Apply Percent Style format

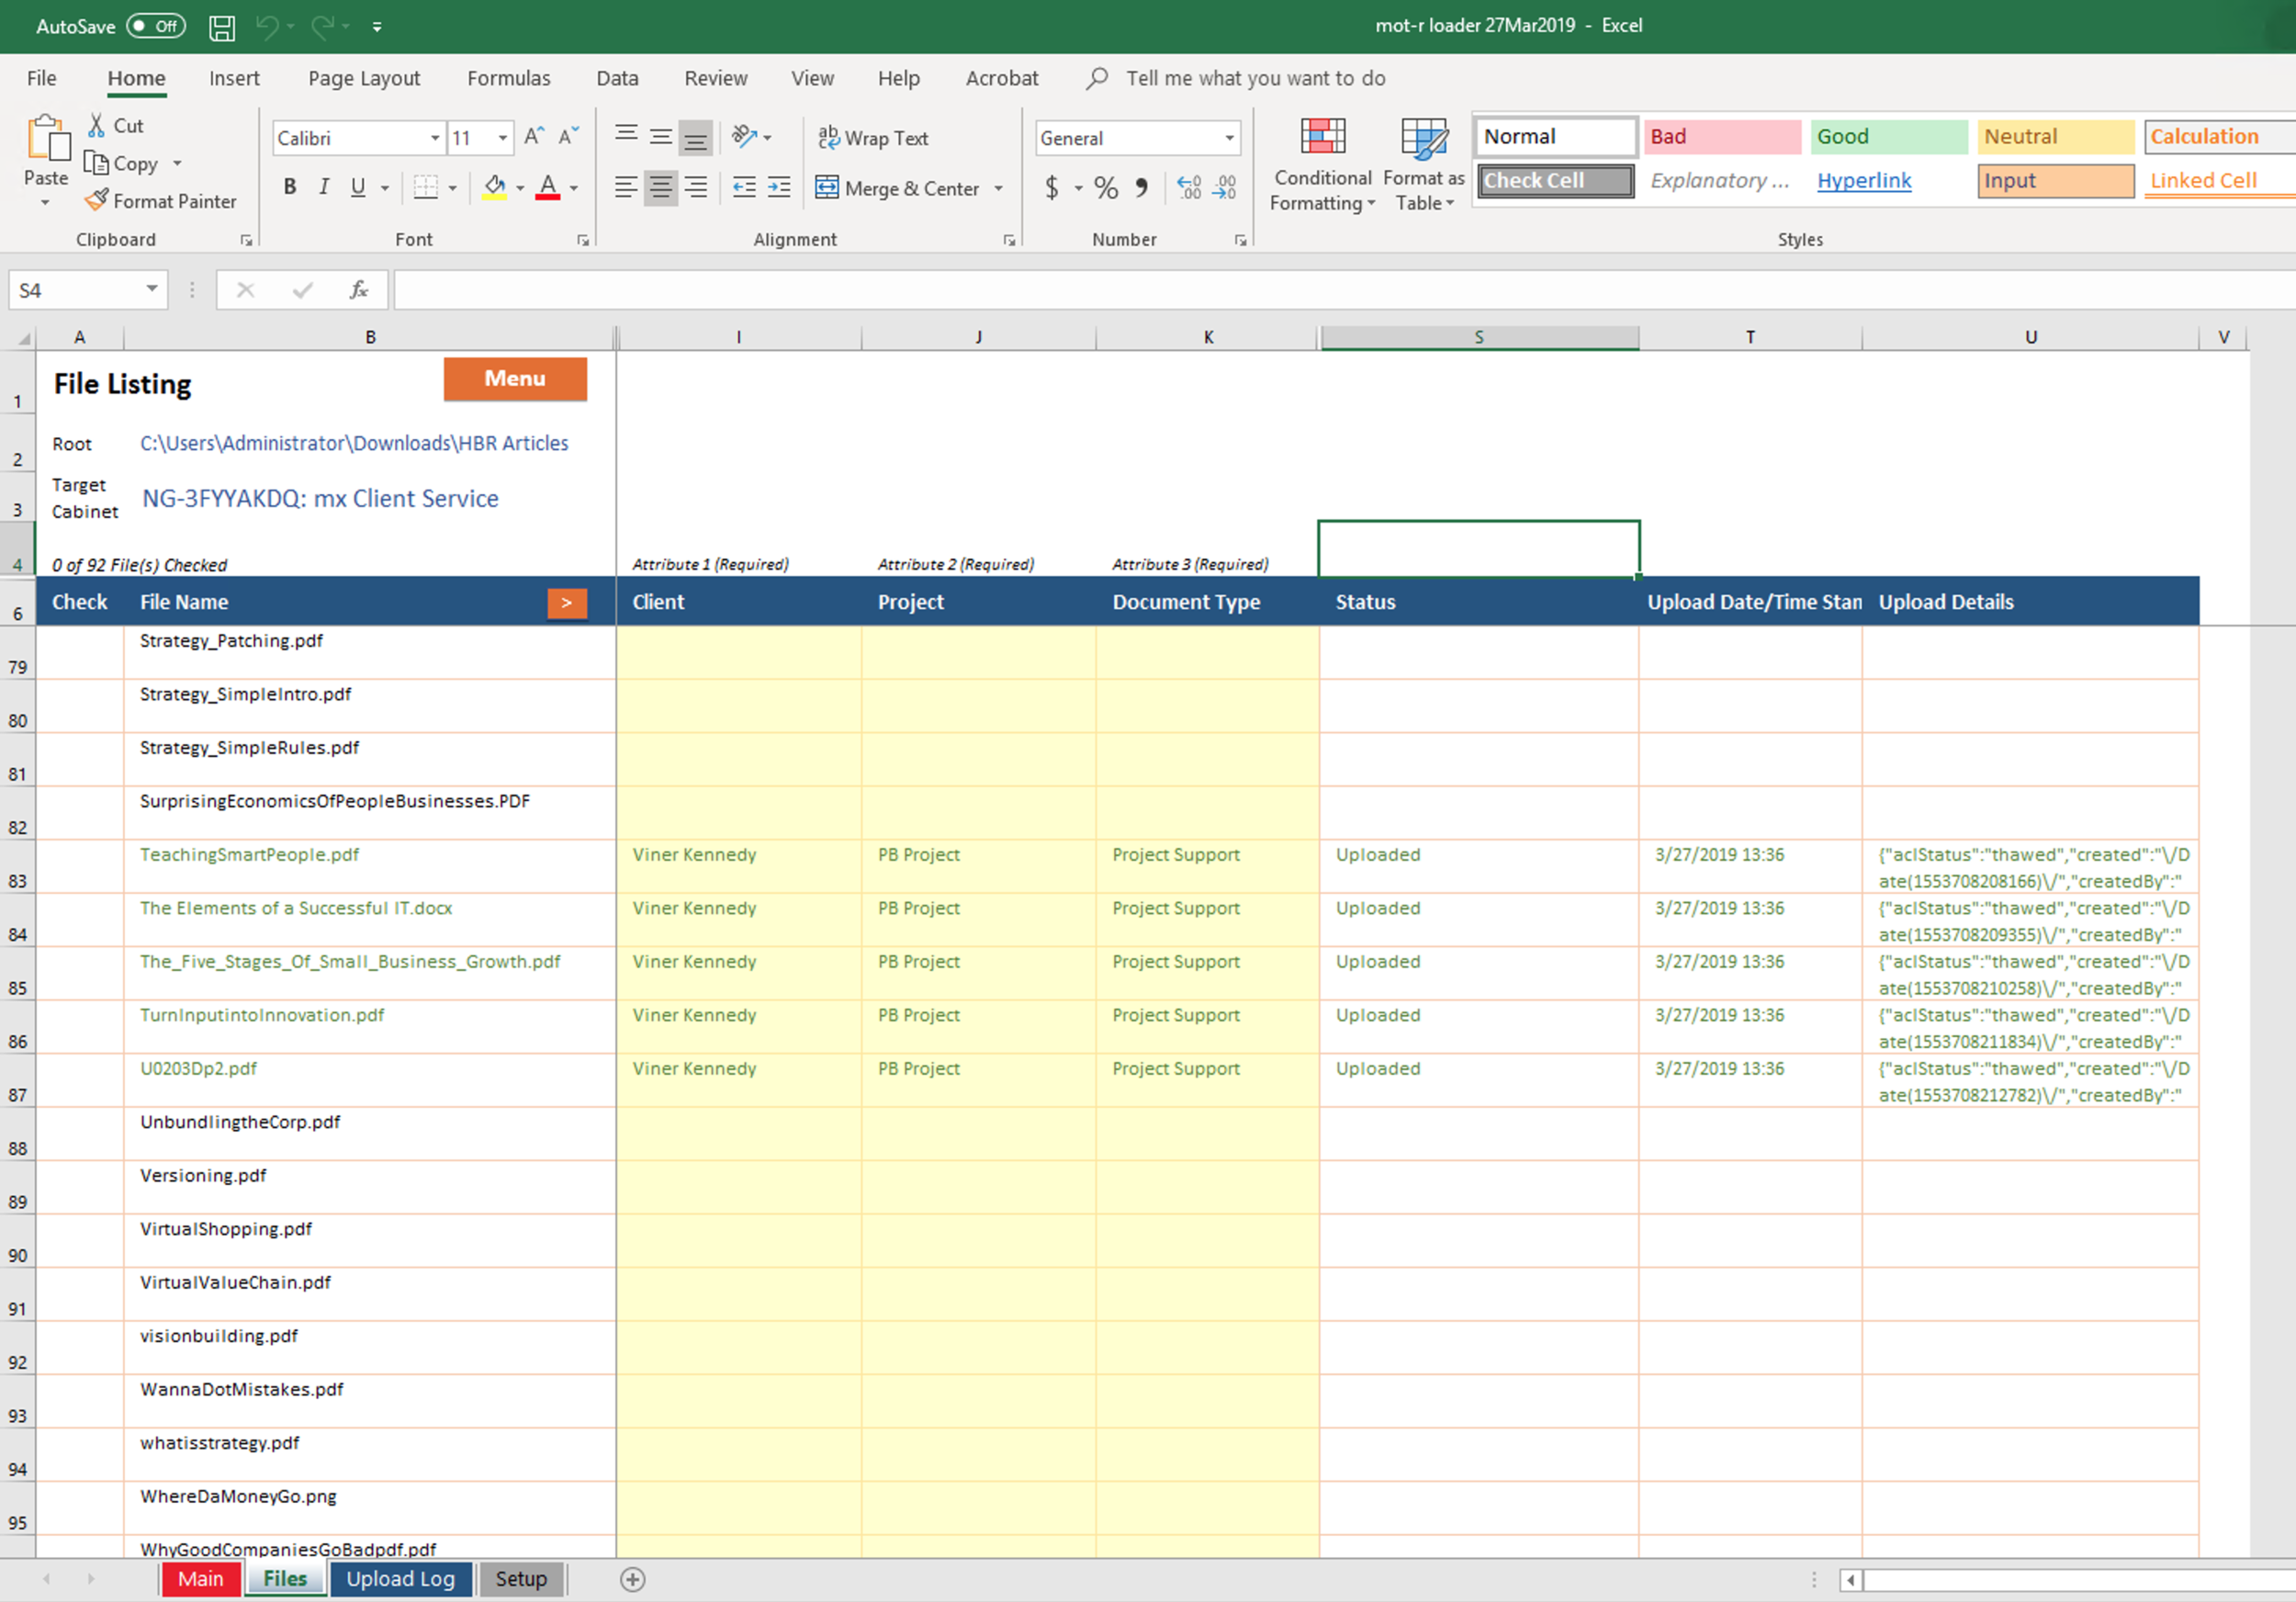(1106, 187)
